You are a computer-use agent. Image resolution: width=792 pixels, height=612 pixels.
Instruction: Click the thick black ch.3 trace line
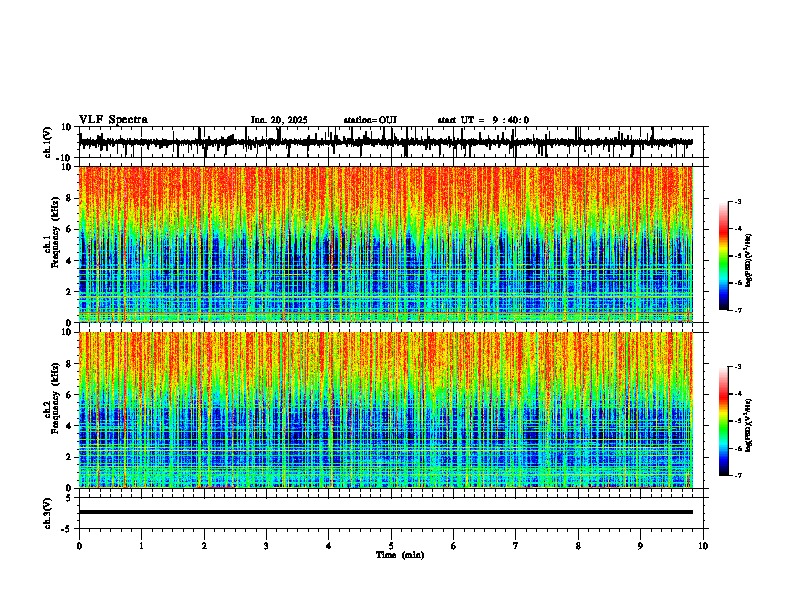tap(386, 512)
